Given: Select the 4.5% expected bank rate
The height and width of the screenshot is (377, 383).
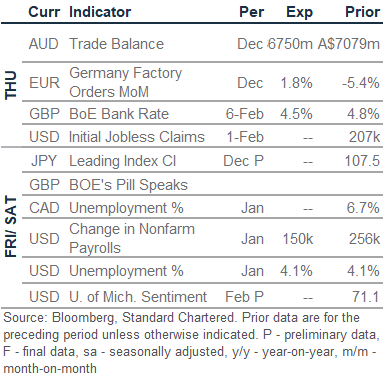Looking at the screenshot, I should (x=296, y=114).
